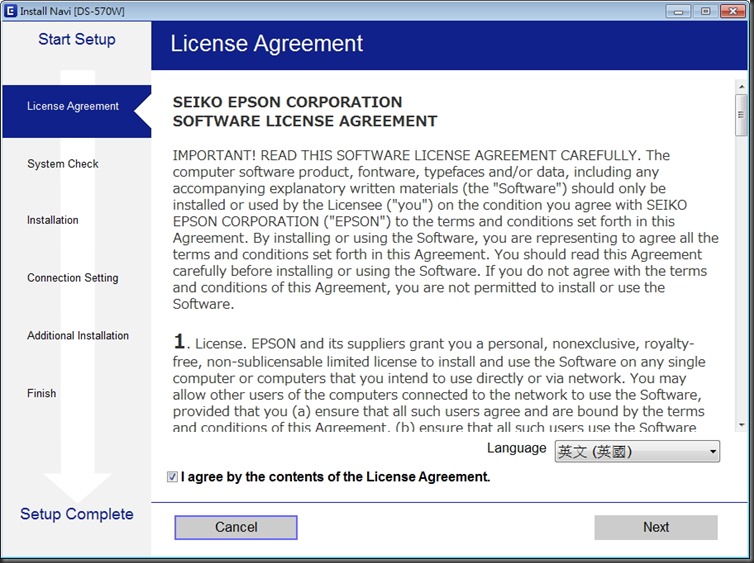
Task: Click the Language label
Action: (516, 448)
